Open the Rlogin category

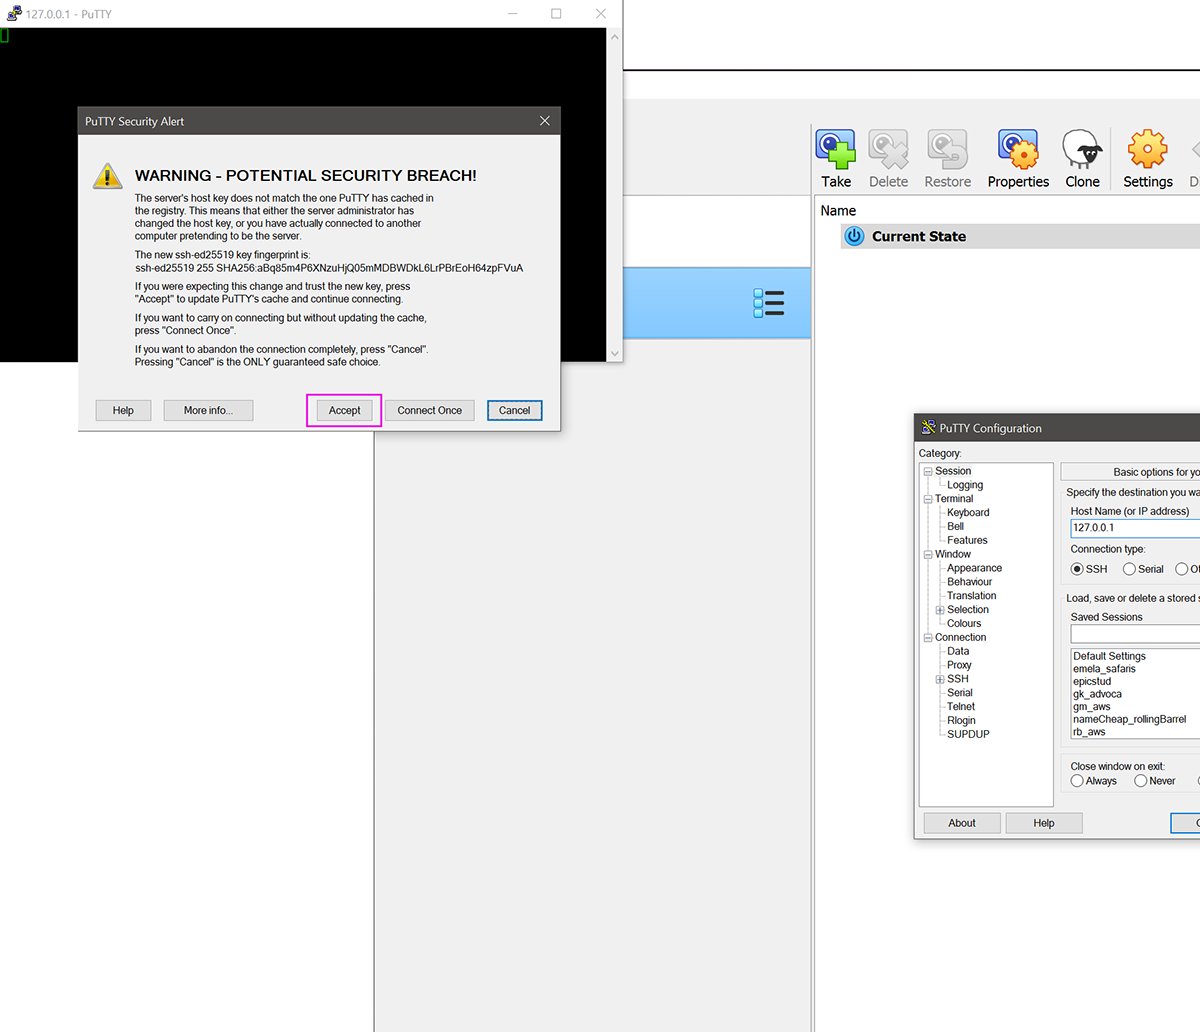click(961, 720)
